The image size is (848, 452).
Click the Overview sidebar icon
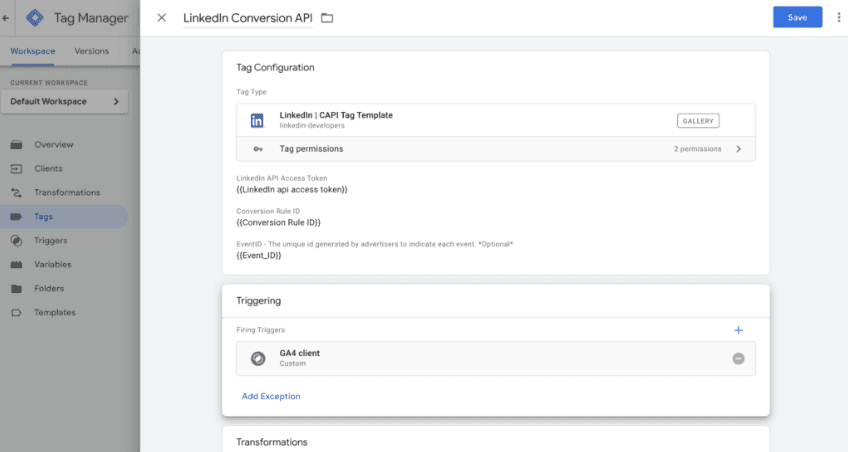tap(16, 144)
